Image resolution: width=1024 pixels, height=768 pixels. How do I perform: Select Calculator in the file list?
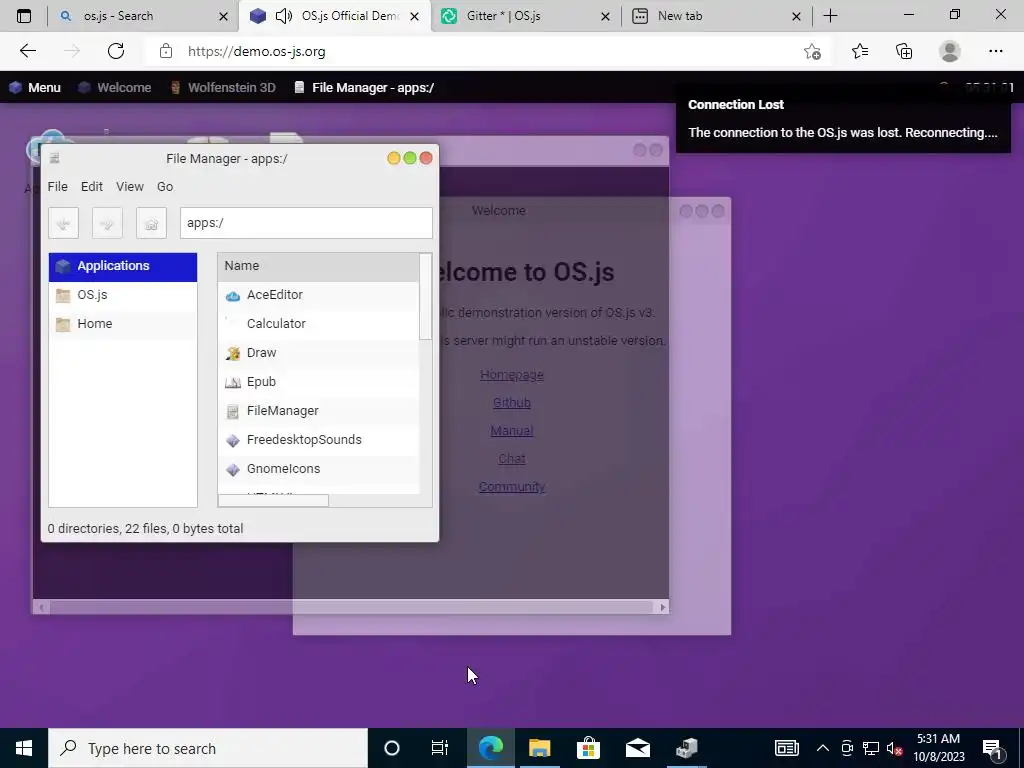[x=319, y=324]
